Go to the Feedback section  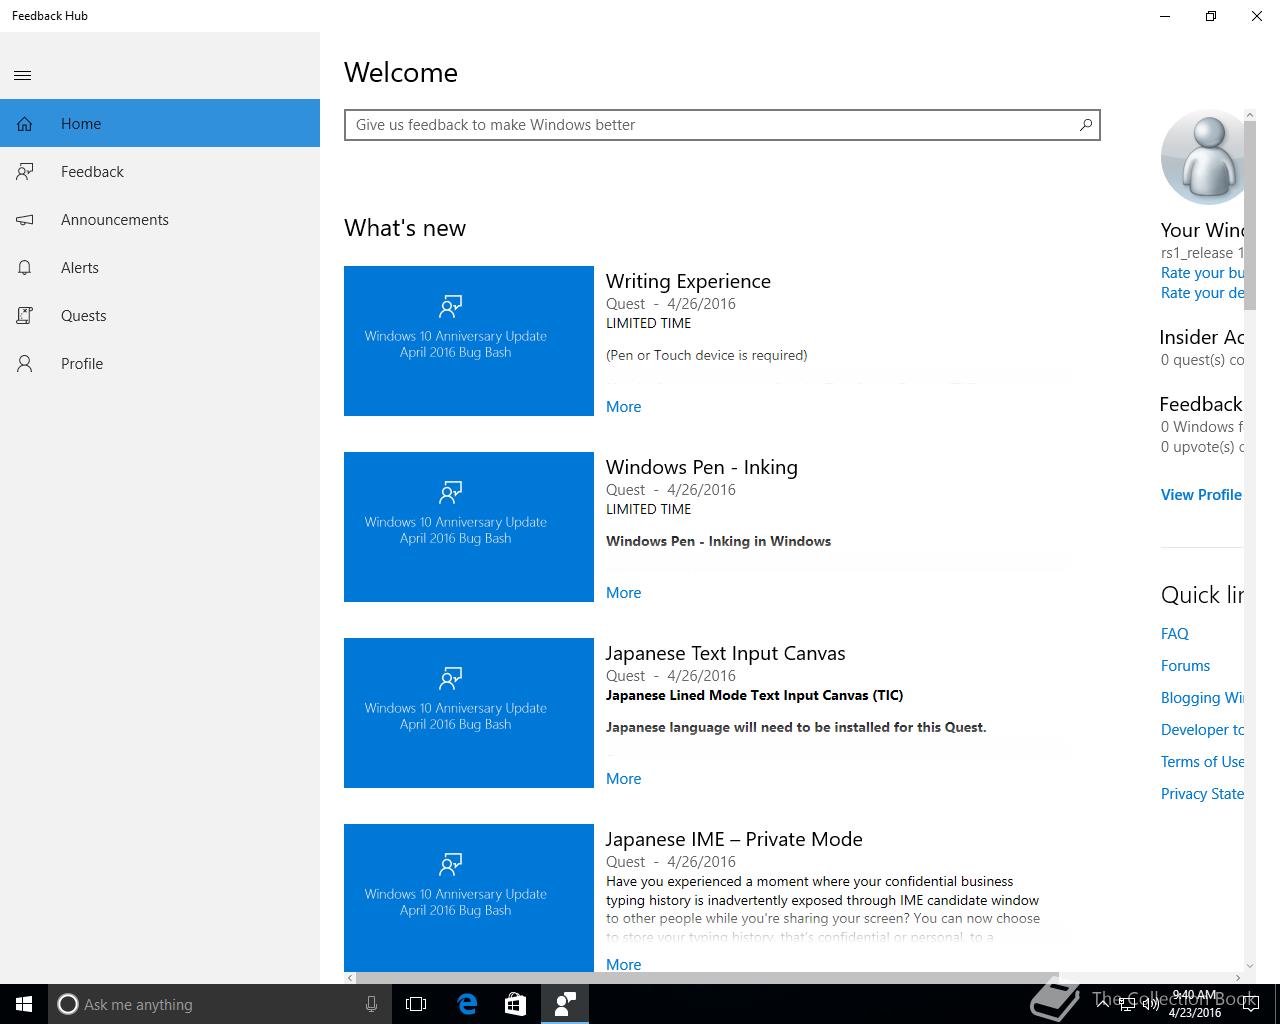[160, 172]
